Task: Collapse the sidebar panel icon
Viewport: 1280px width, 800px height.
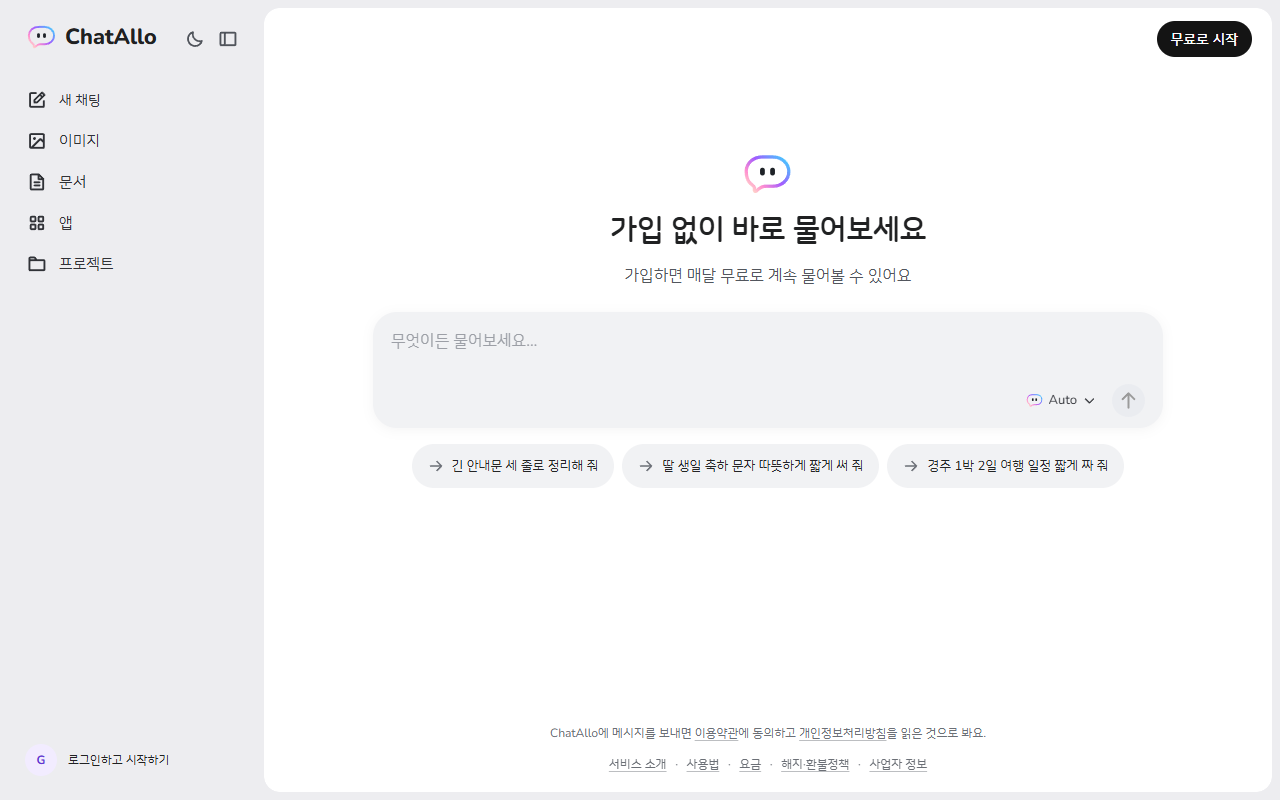Action: point(228,39)
